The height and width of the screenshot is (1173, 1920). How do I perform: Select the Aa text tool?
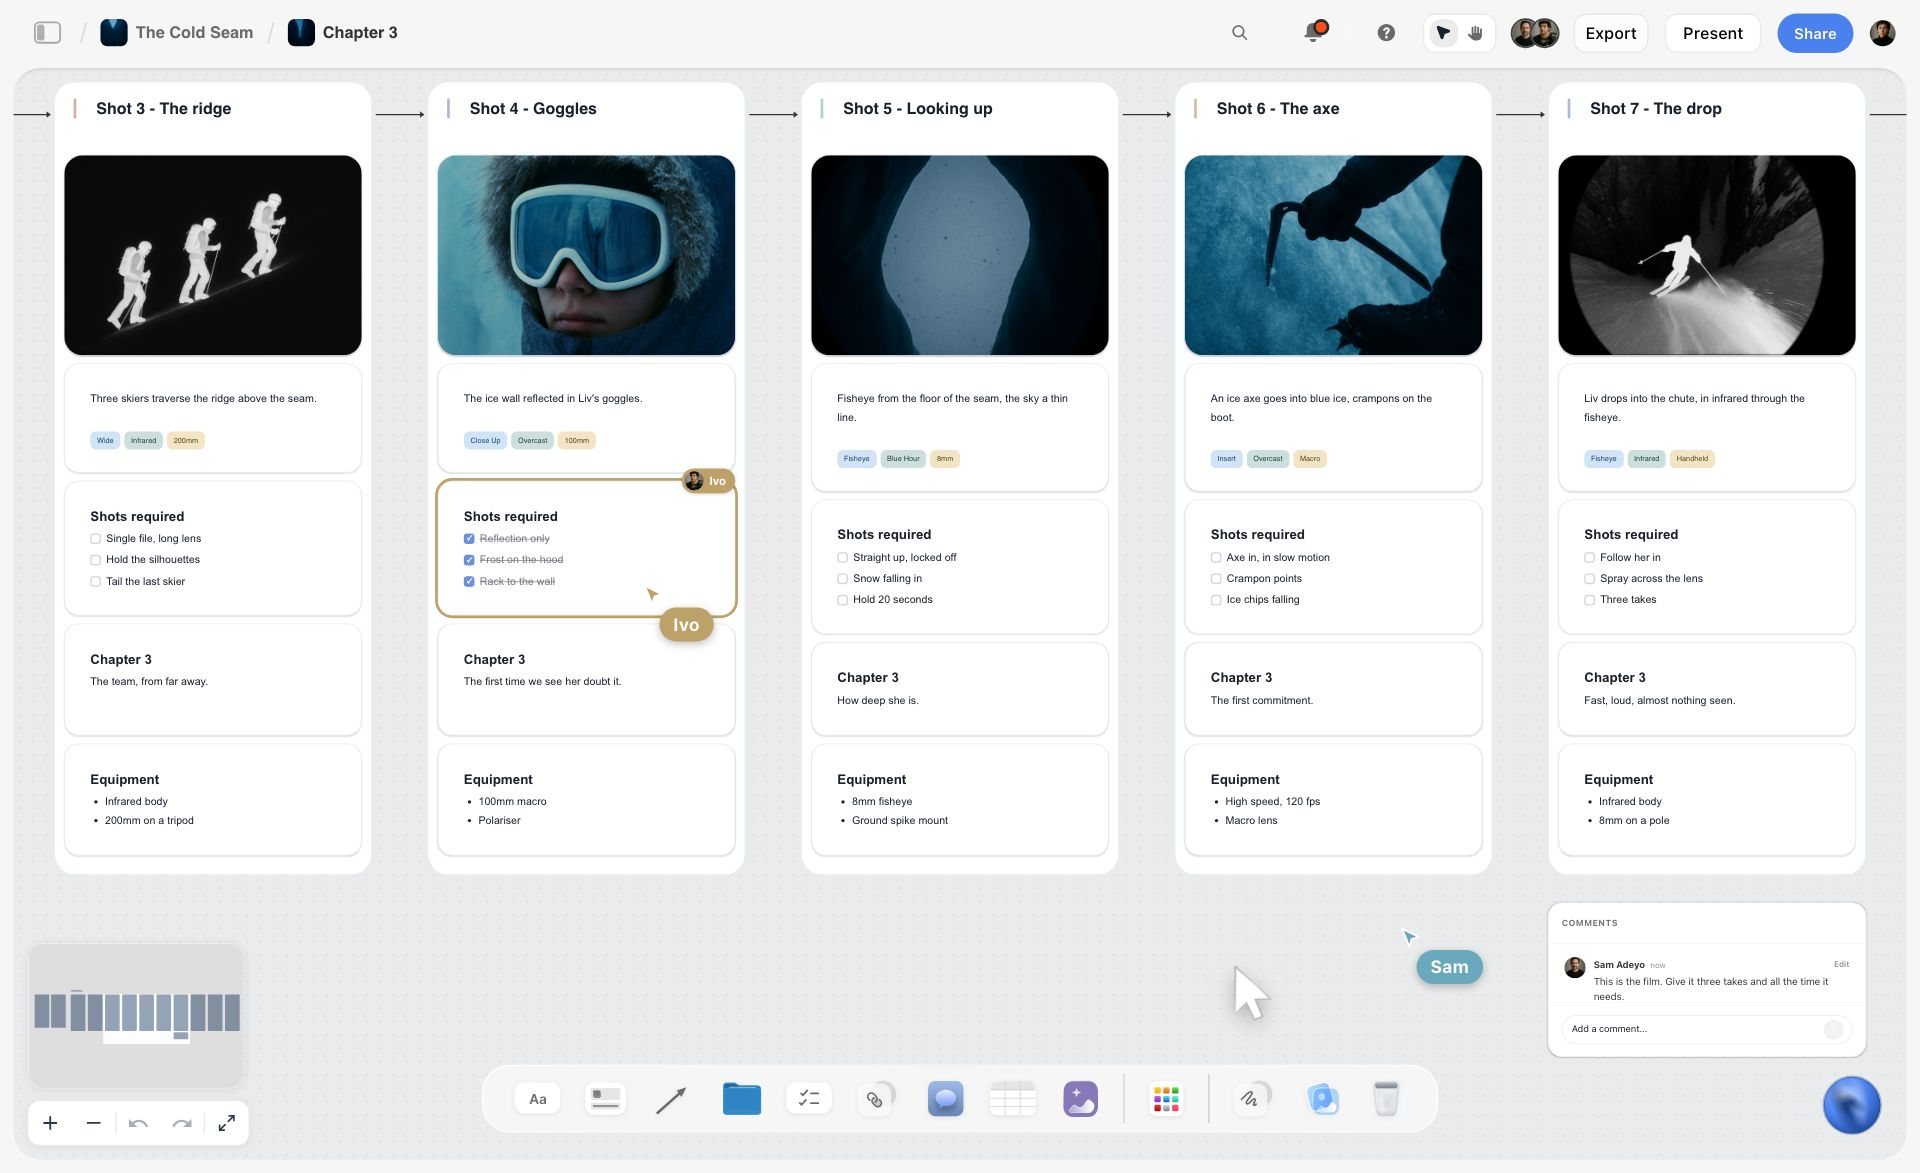[x=538, y=1099]
